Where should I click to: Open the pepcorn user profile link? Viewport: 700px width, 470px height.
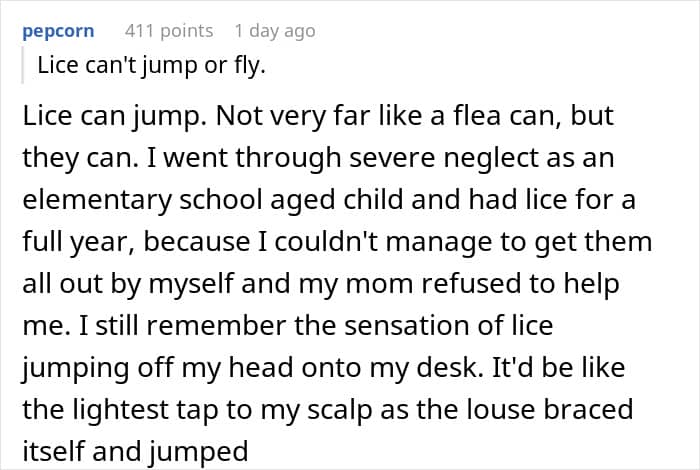click(58, 31)
